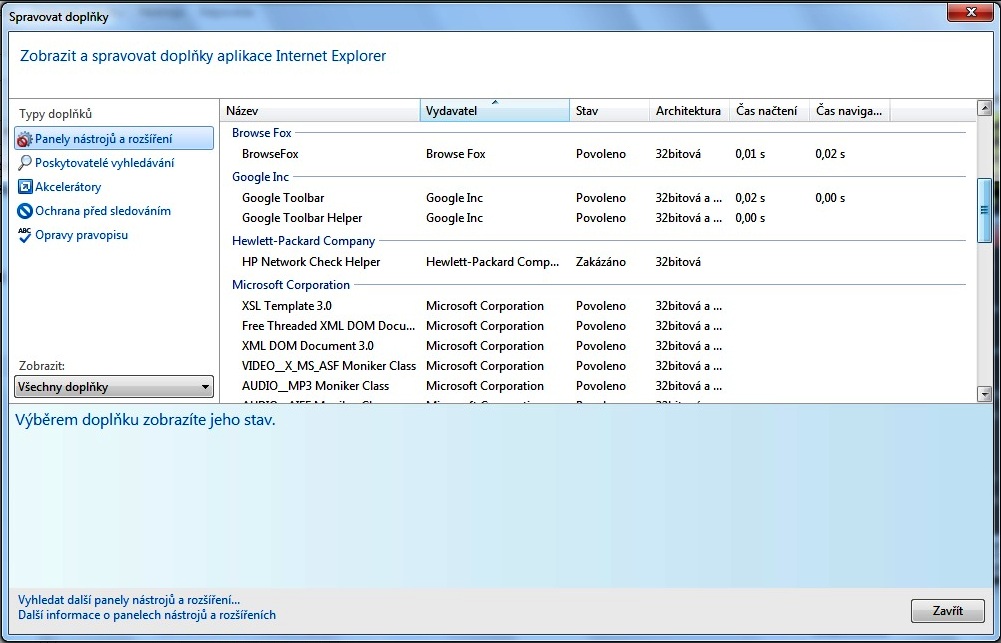The height and width of the screenshot is (643, 1001).
Task: Select Ochrana před sledováním category
Action: pos(102,211)
